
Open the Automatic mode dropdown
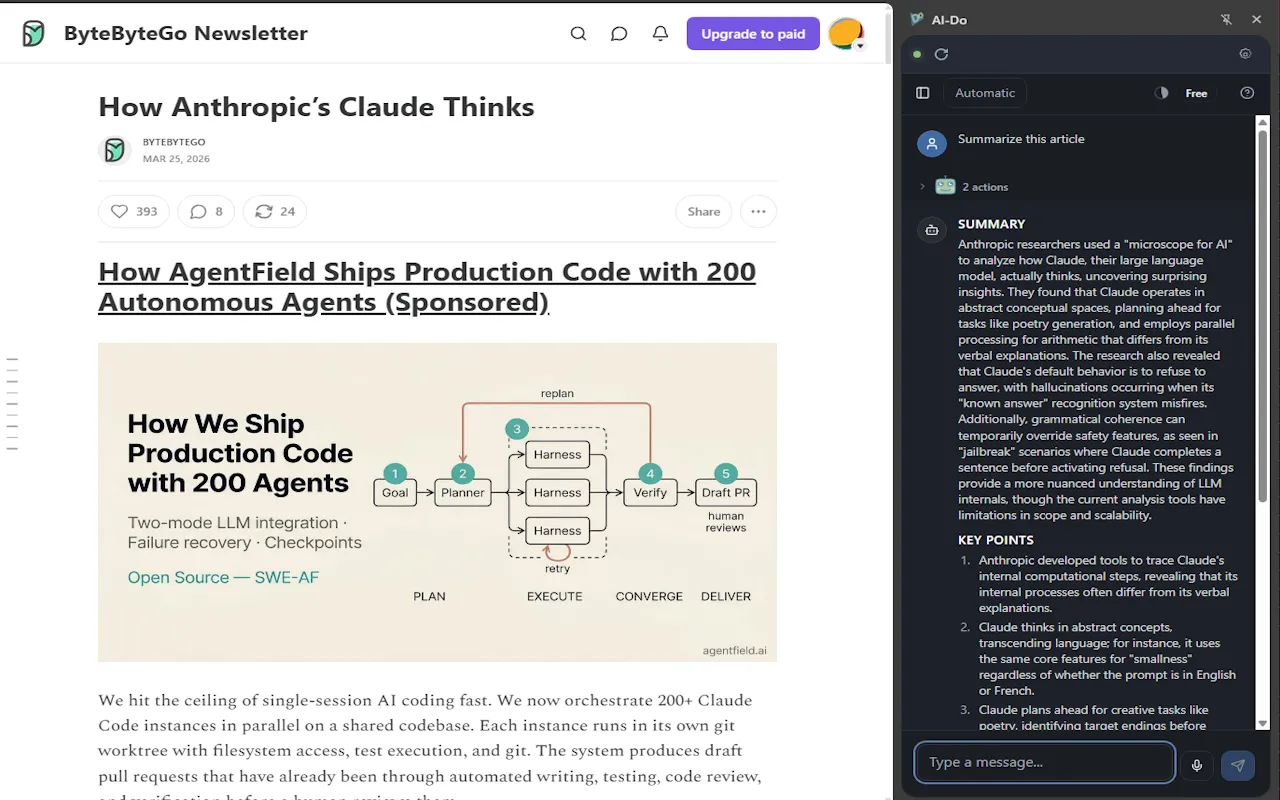point(985,92)
